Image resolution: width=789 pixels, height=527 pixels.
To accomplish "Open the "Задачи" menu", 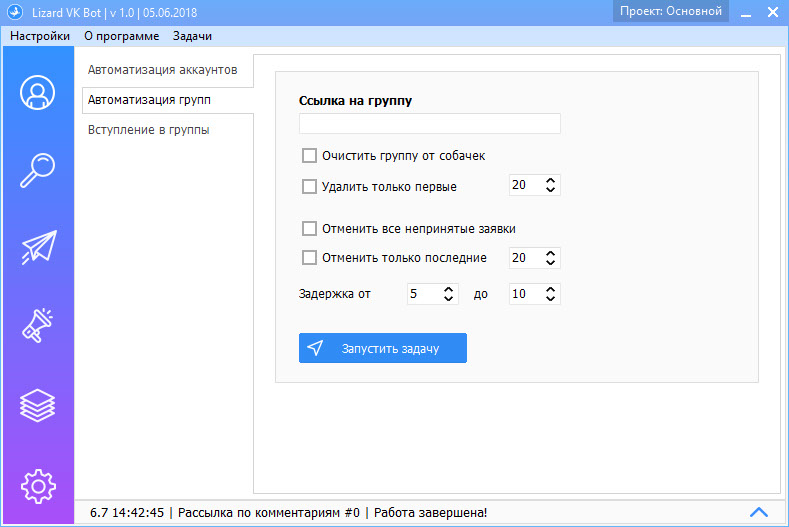I will [192, 36].
